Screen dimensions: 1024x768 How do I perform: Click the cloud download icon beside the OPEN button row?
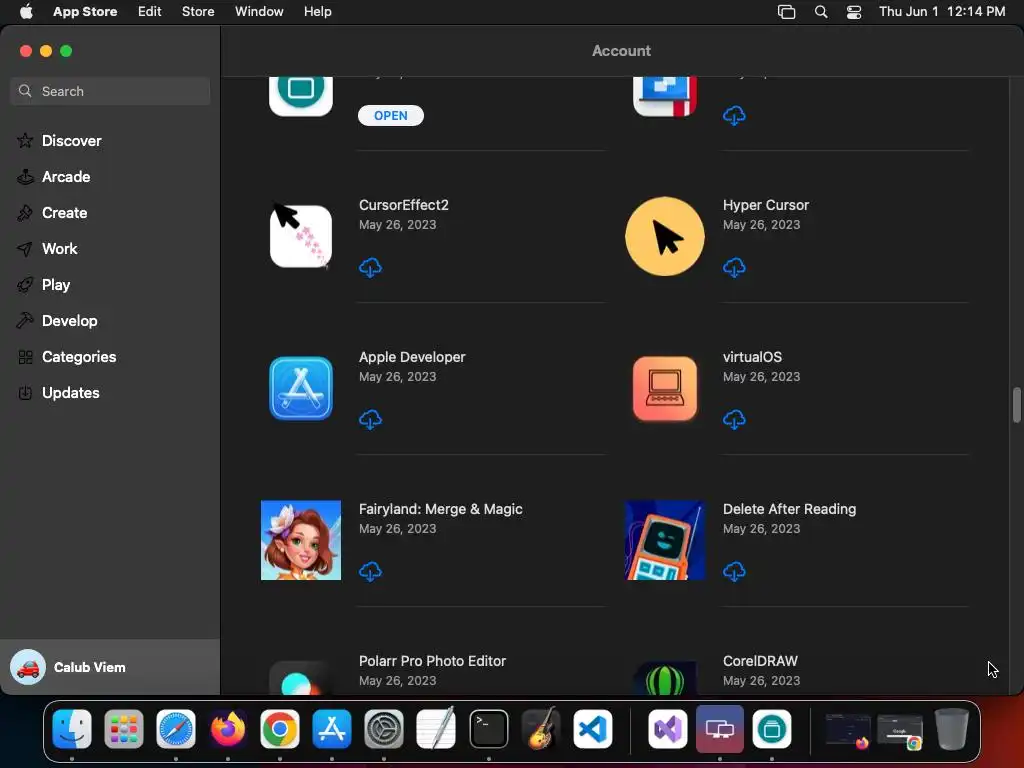[x=734, y=116]
